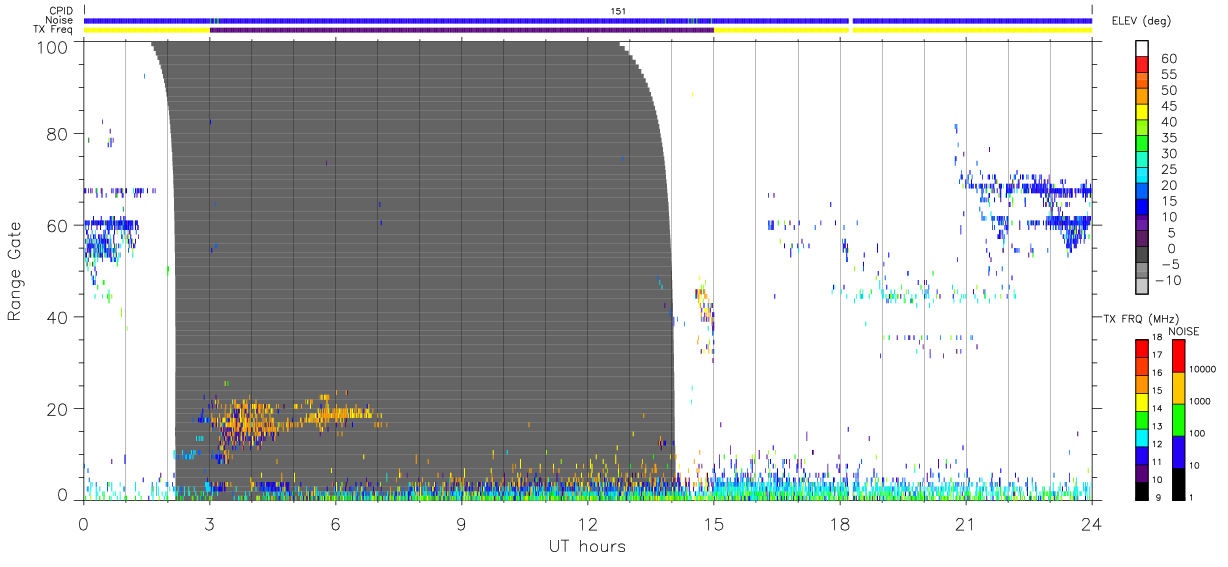Click UT hours tick label 24
The height and width of the screenshot is (567, 1228).
(x=1092, y=525)
